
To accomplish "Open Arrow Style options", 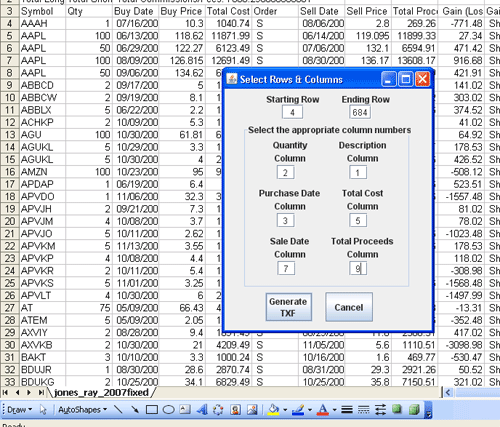I will pos(380,409).
